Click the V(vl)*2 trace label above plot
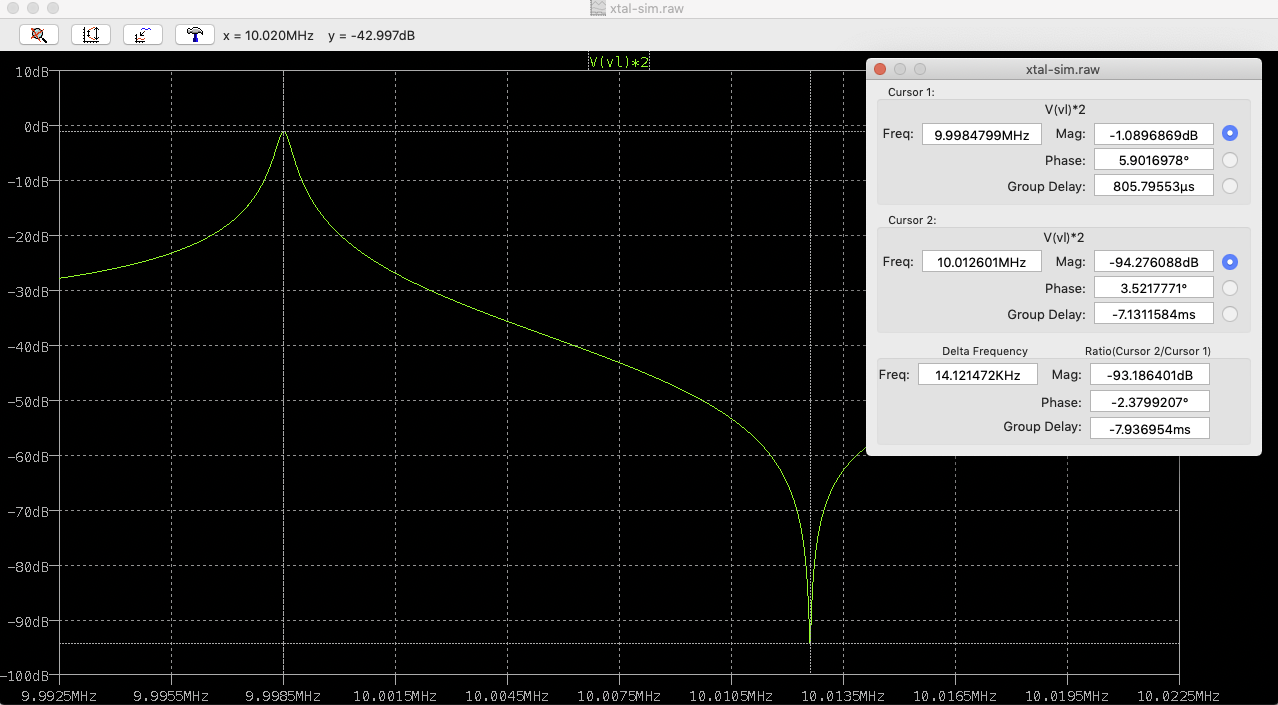 (x=620, y=62)
